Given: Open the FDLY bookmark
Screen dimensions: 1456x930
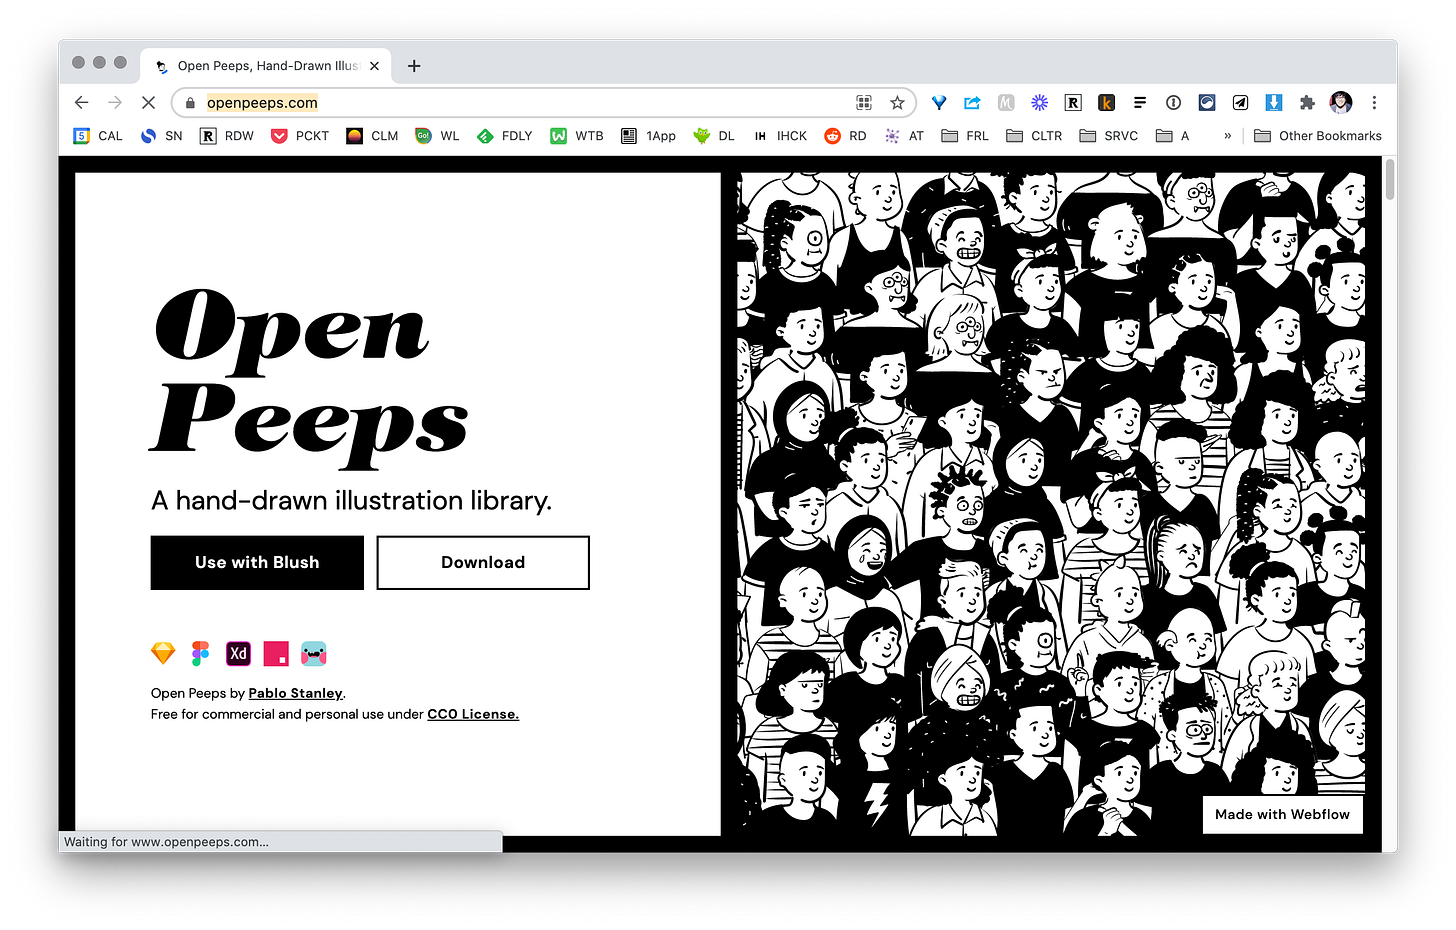Looking at the screenshot, I should pos(504,136).
